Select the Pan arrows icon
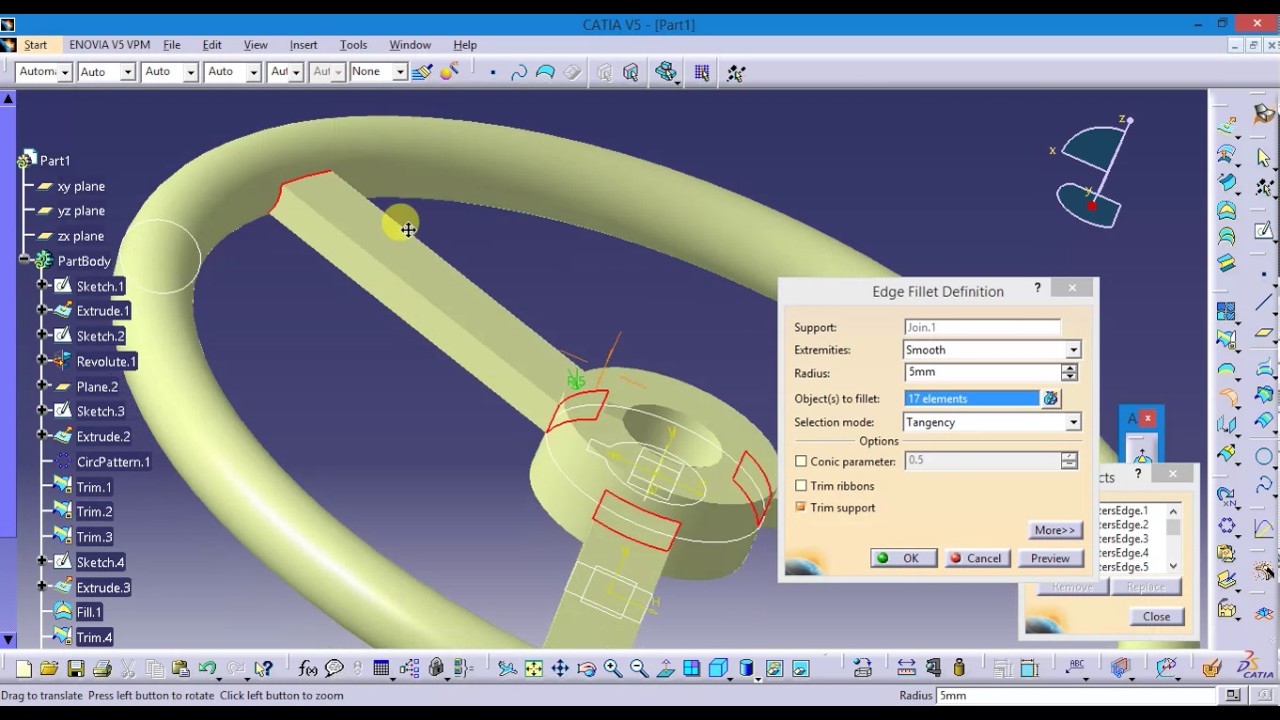Screen dimensions: 1280x720 560,669
